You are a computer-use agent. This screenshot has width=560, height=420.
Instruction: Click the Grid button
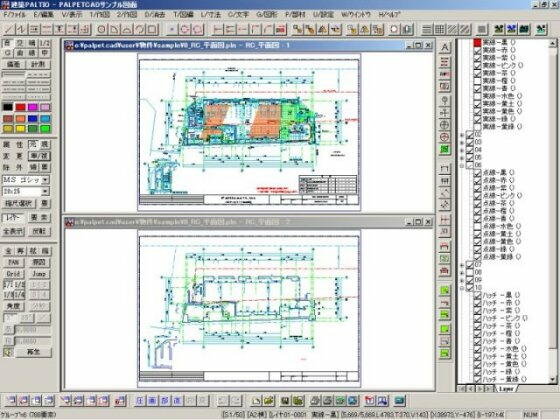point(14,274)
